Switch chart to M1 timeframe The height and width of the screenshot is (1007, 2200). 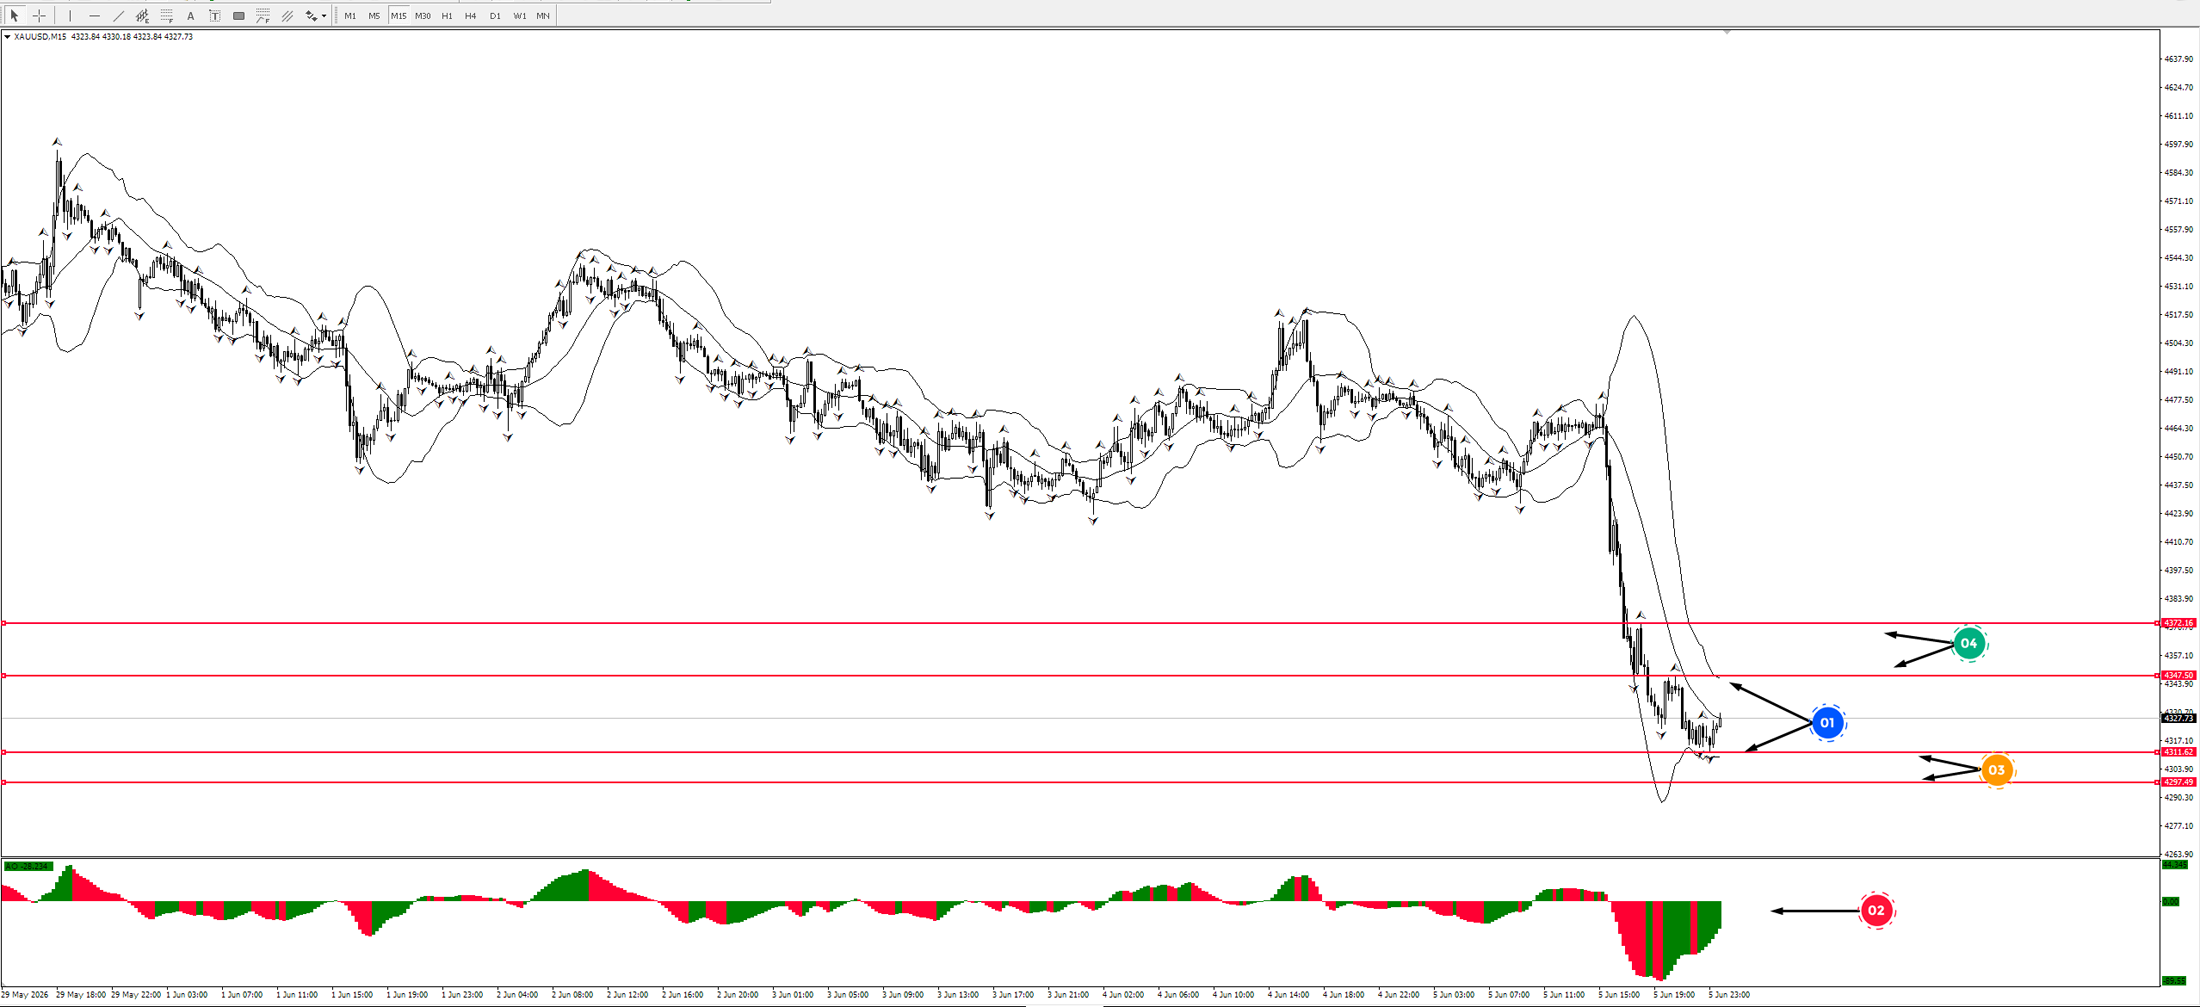click(350, 16)
